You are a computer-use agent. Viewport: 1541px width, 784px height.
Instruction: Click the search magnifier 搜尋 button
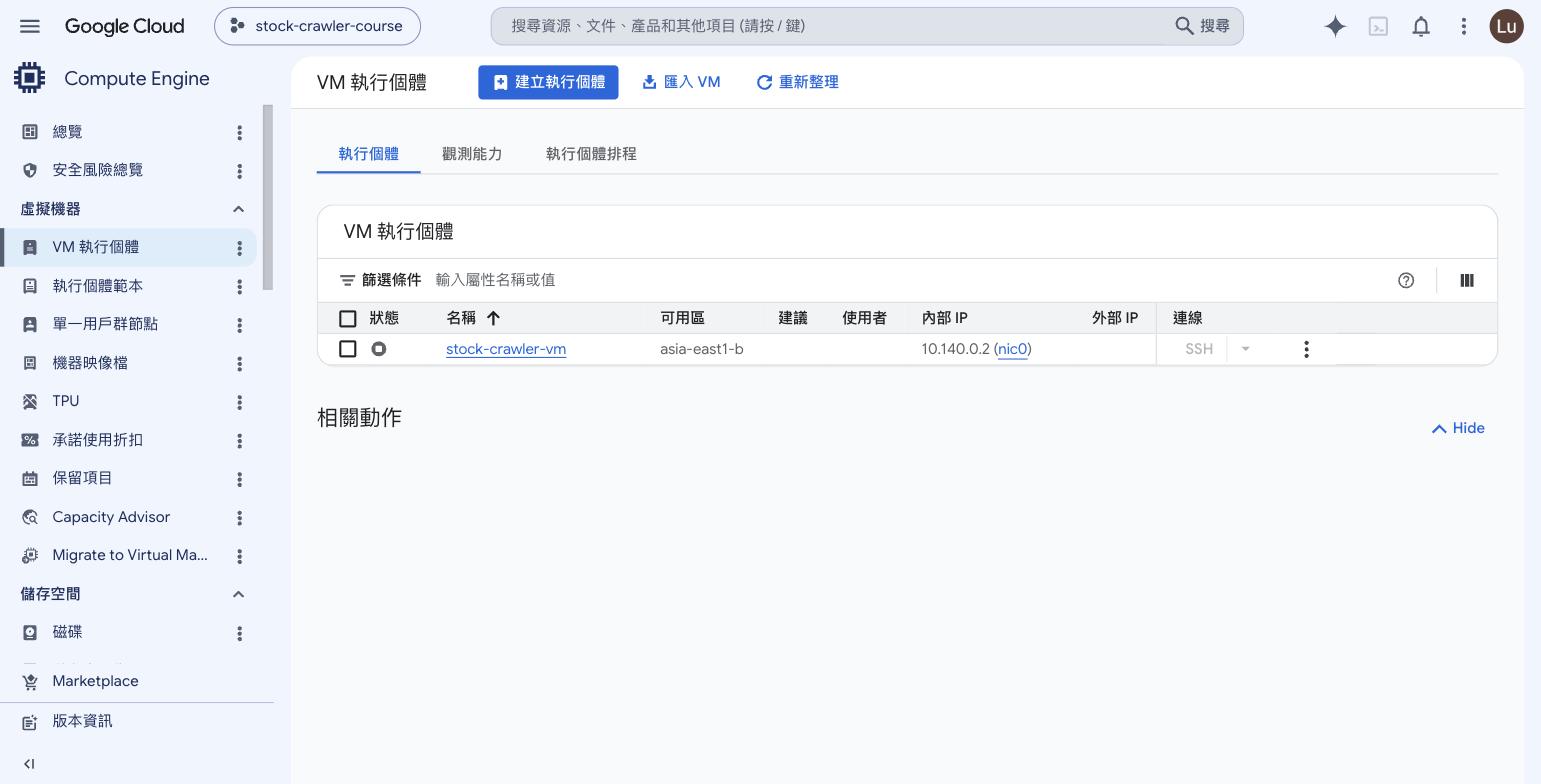coord(1202,26)
